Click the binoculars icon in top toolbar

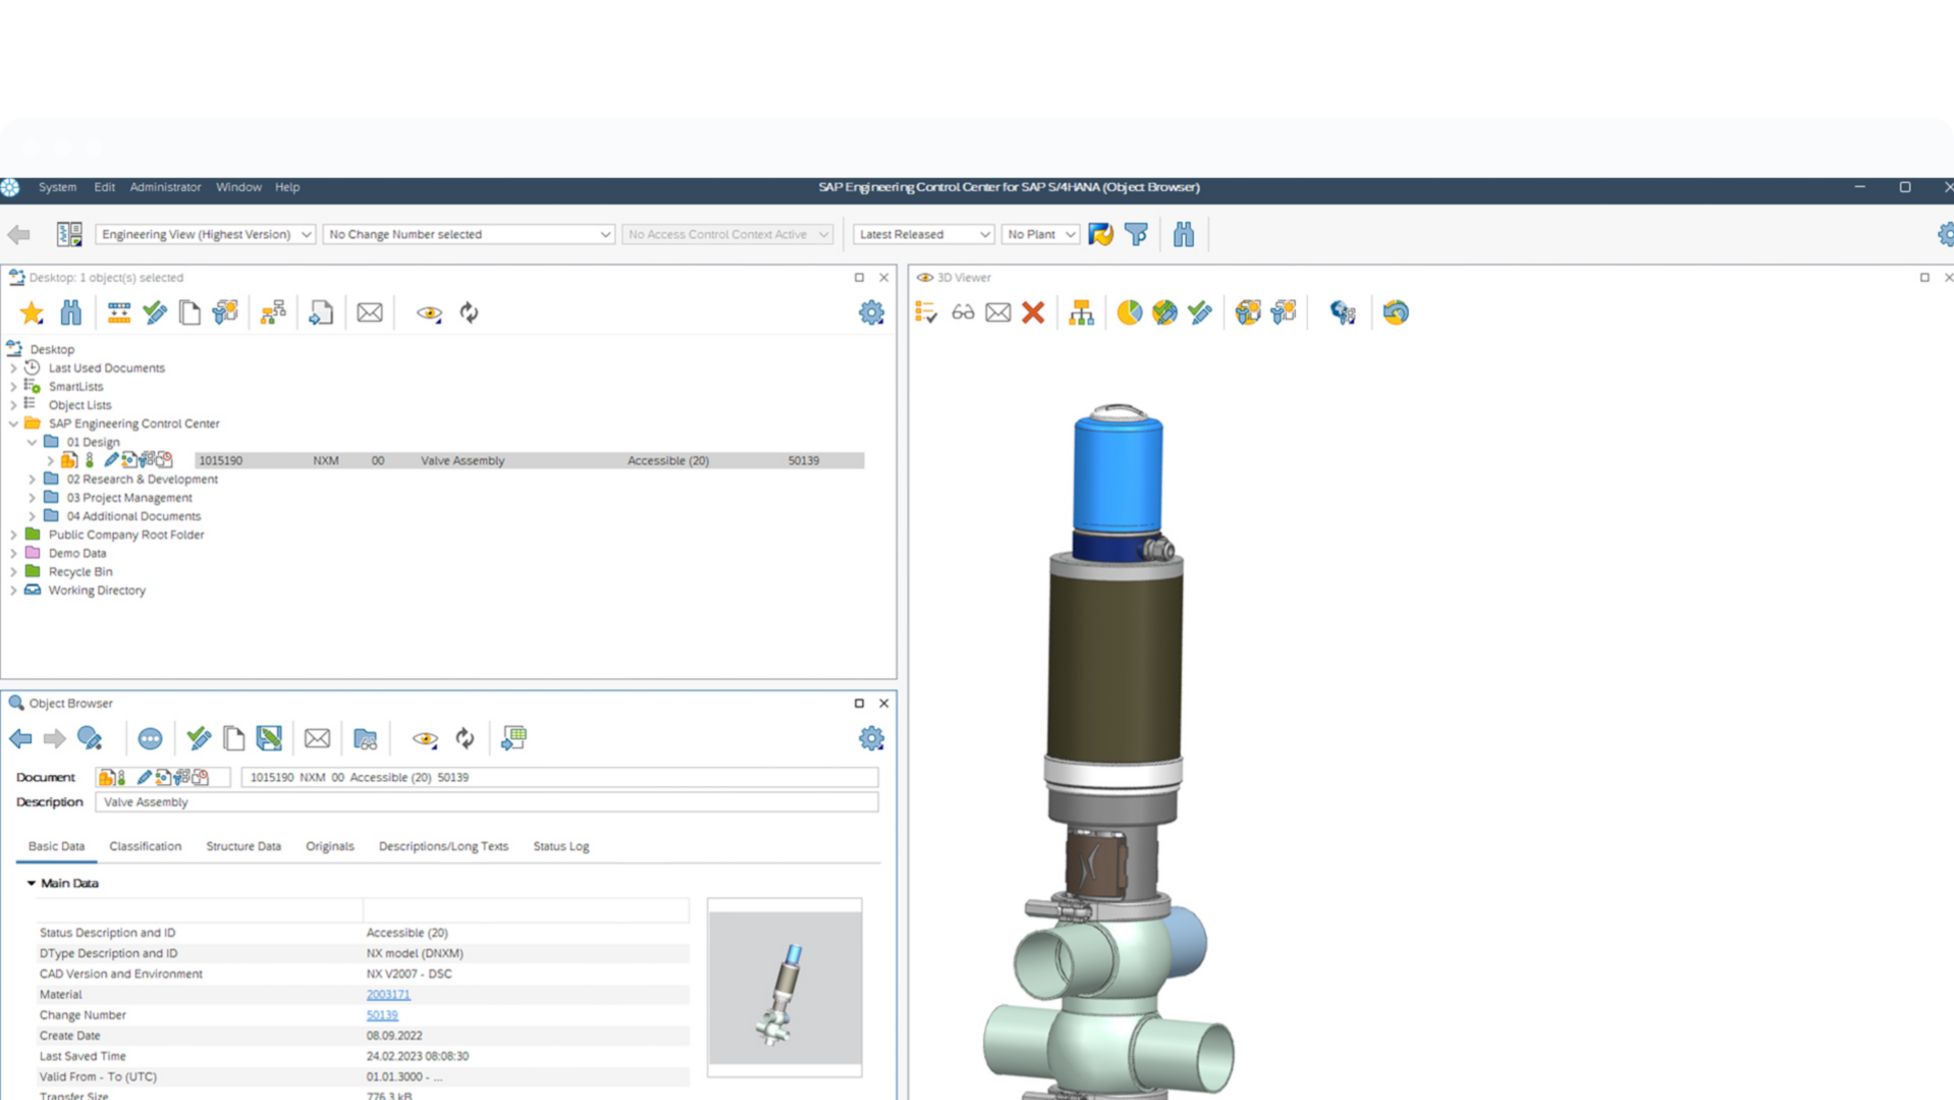tap(1183, 234)
